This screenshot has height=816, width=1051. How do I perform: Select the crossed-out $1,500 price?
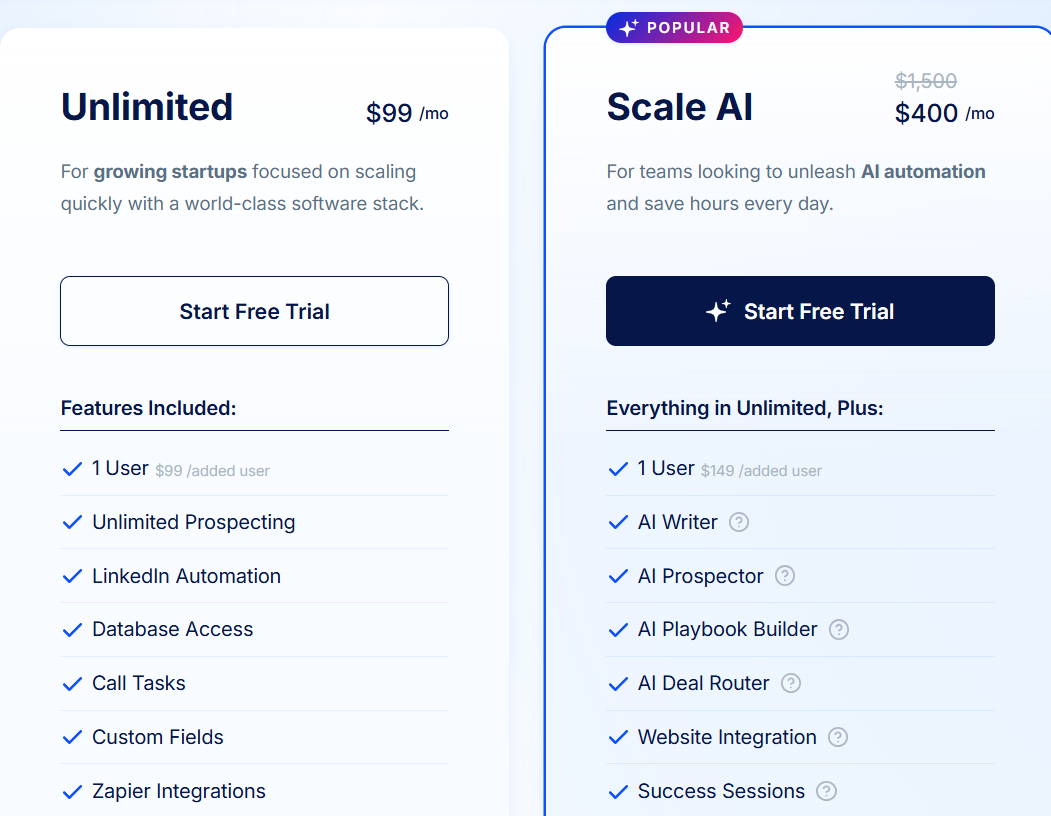pos(927,81)
